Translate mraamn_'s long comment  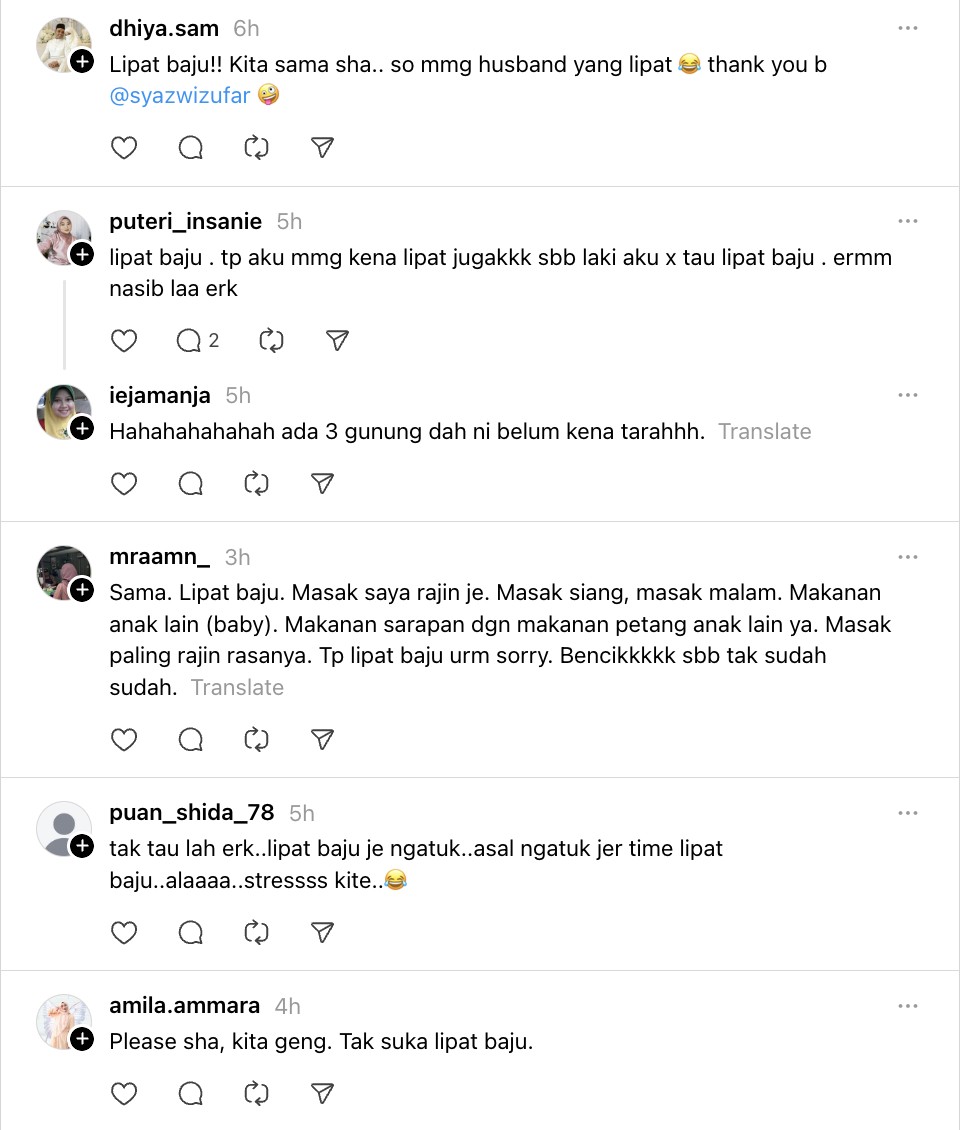(237, 688)
